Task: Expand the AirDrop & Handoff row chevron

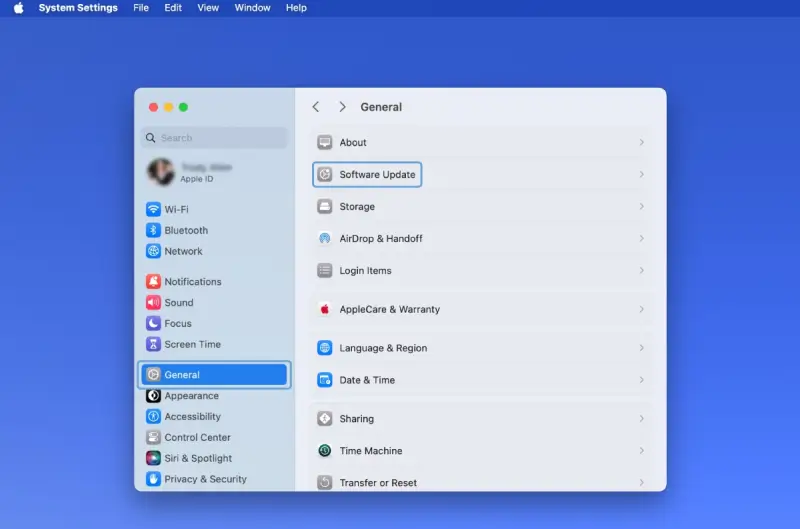Action: click(641, 238)
